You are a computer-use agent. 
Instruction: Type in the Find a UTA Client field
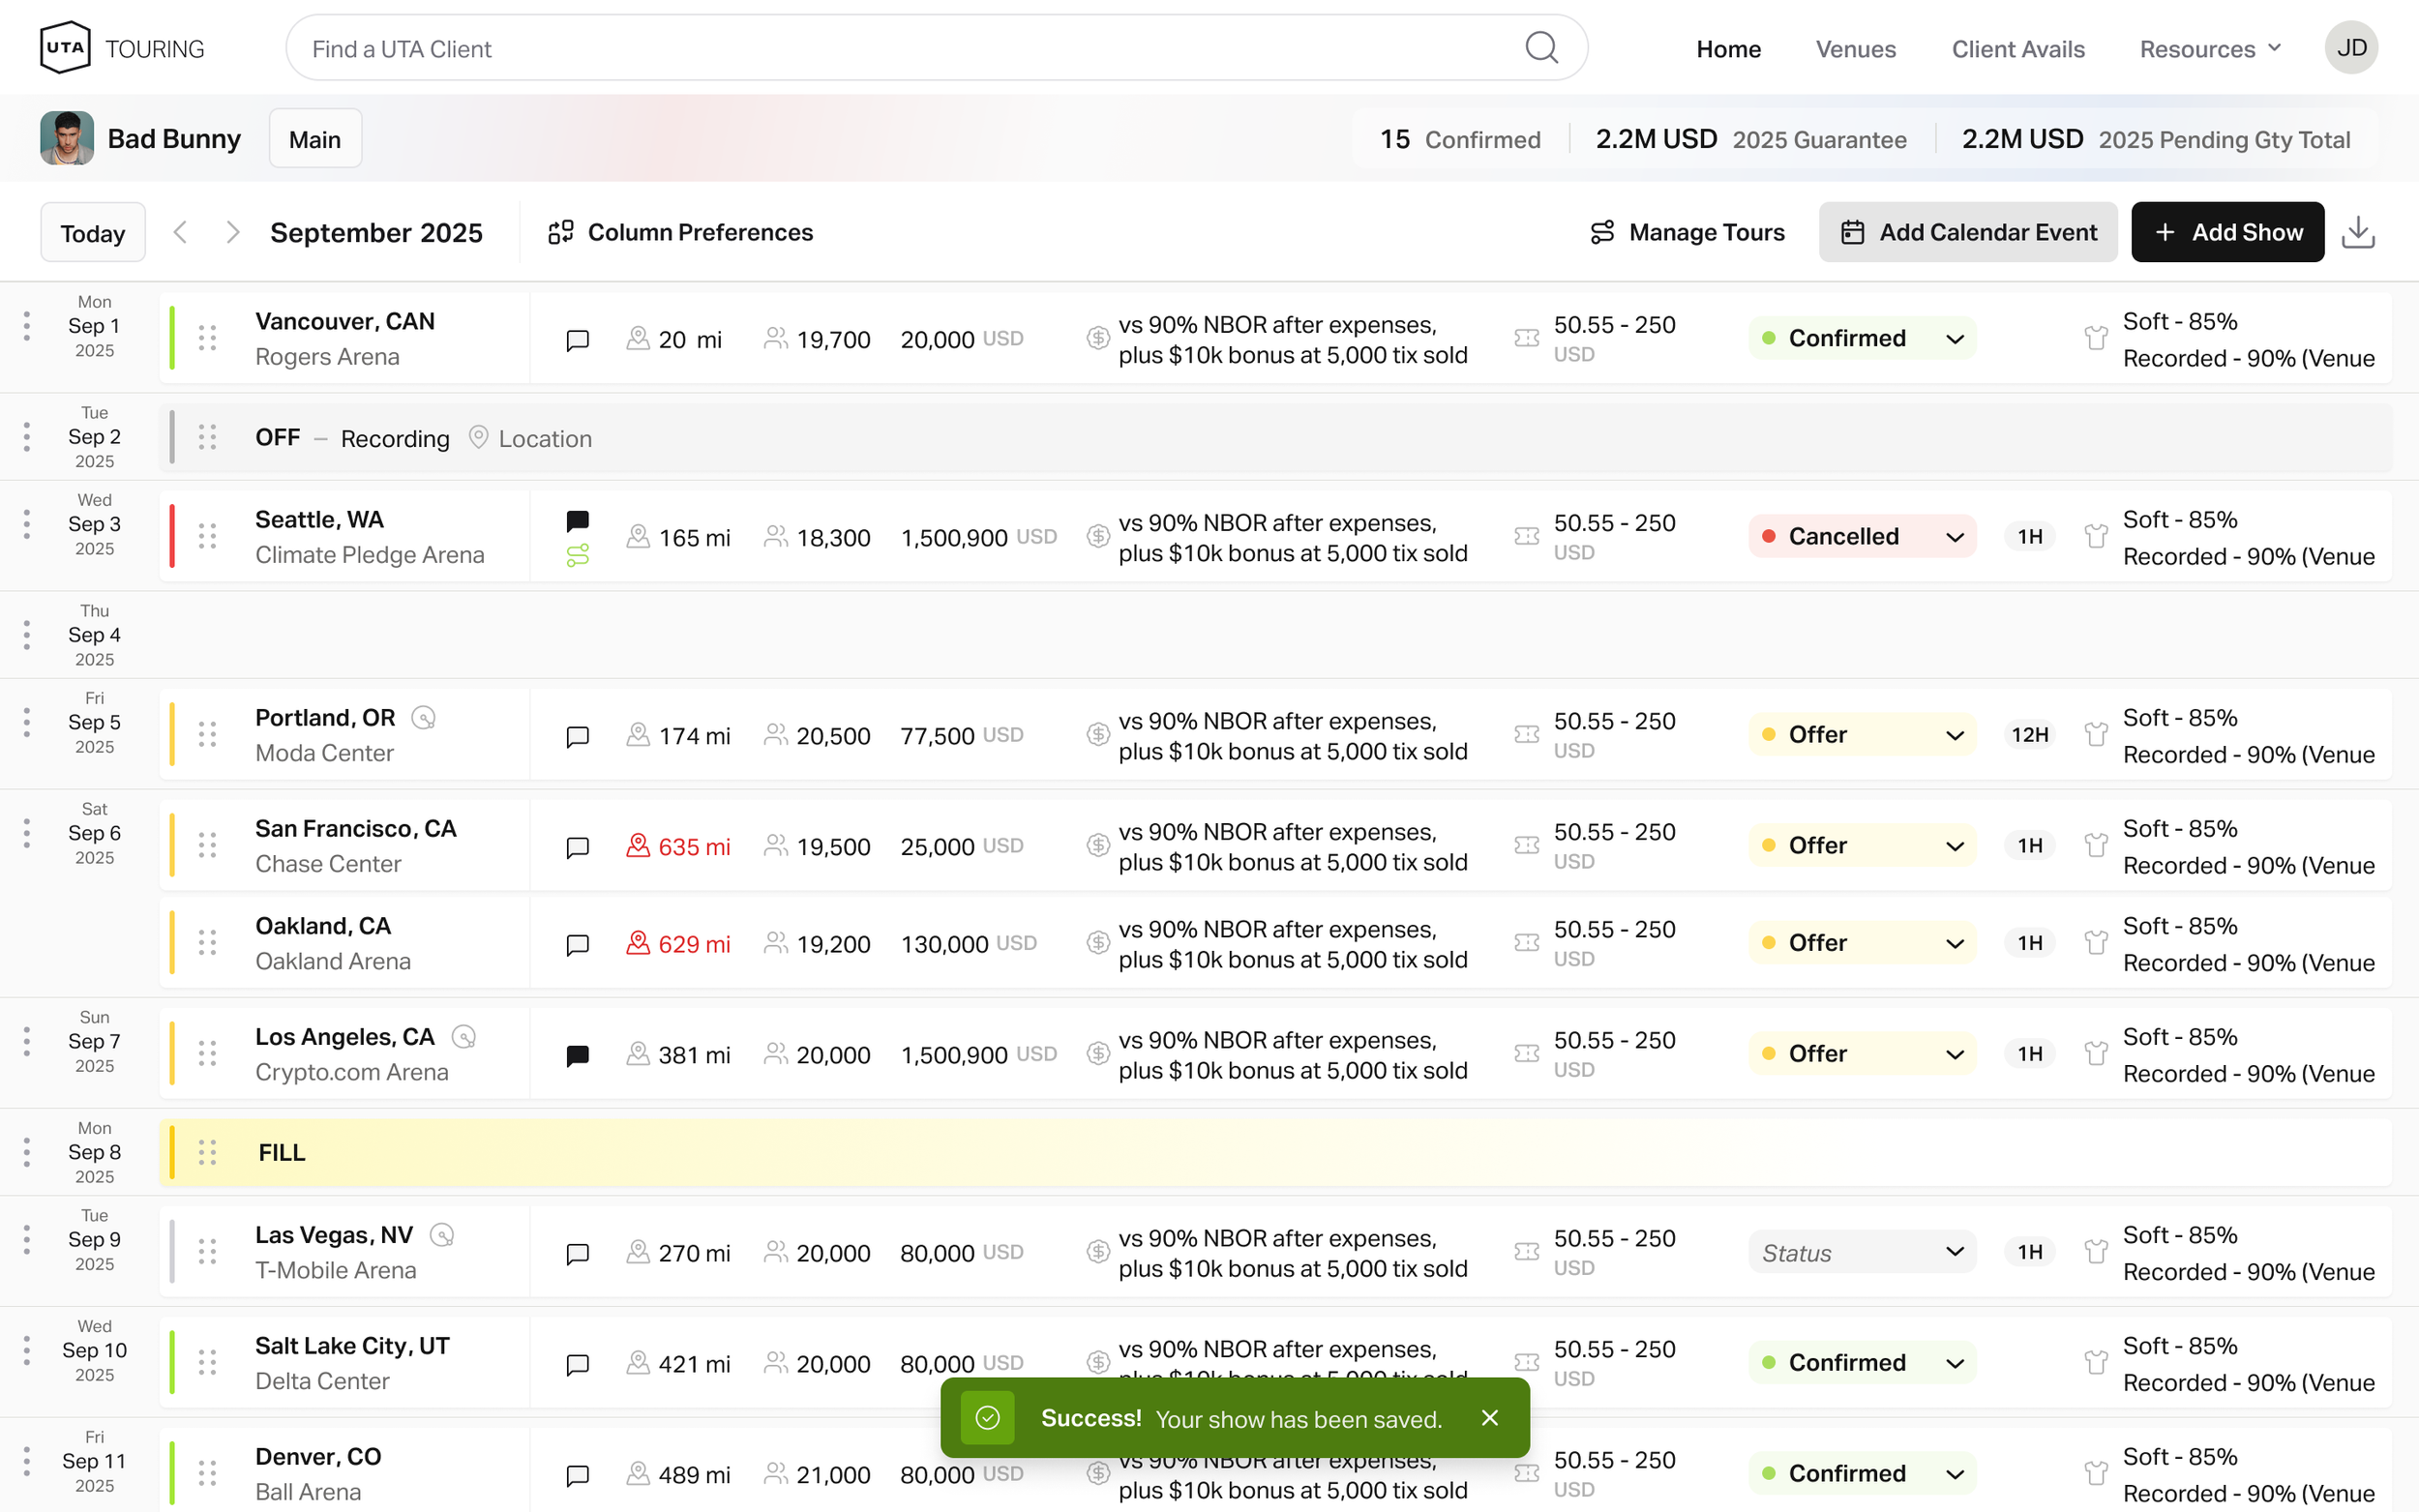900,49
